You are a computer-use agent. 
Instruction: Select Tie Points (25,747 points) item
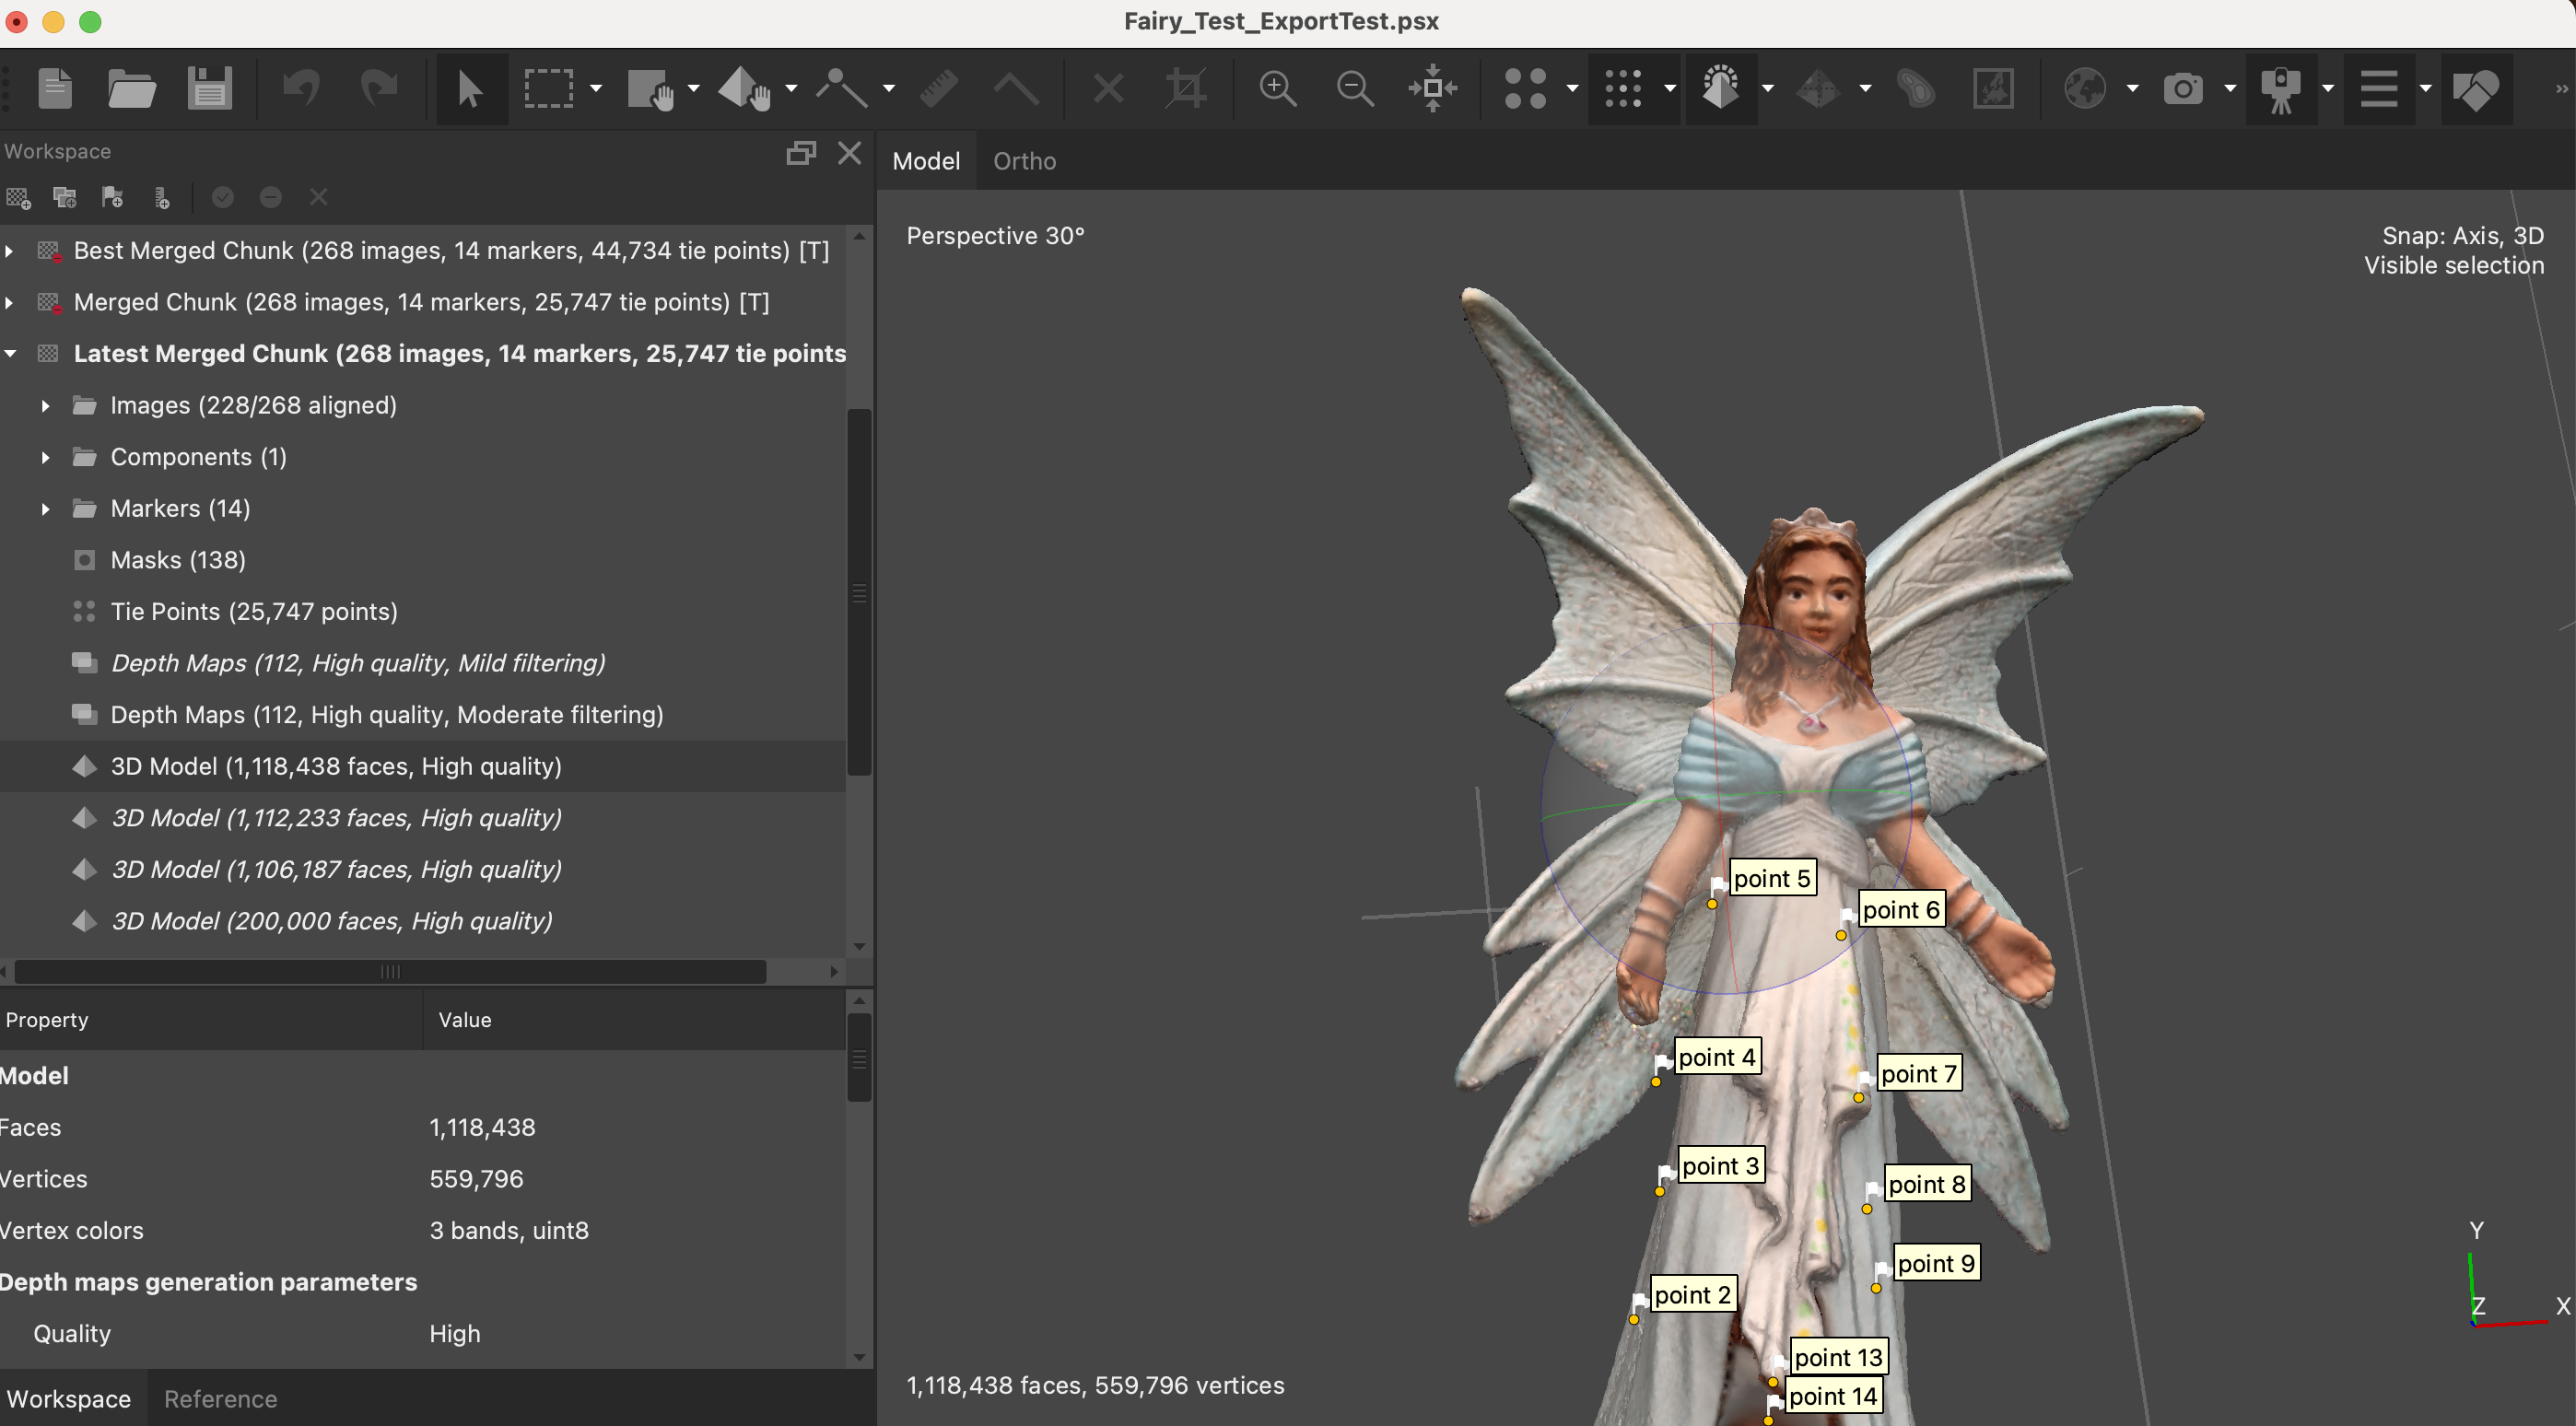(254, 612)
